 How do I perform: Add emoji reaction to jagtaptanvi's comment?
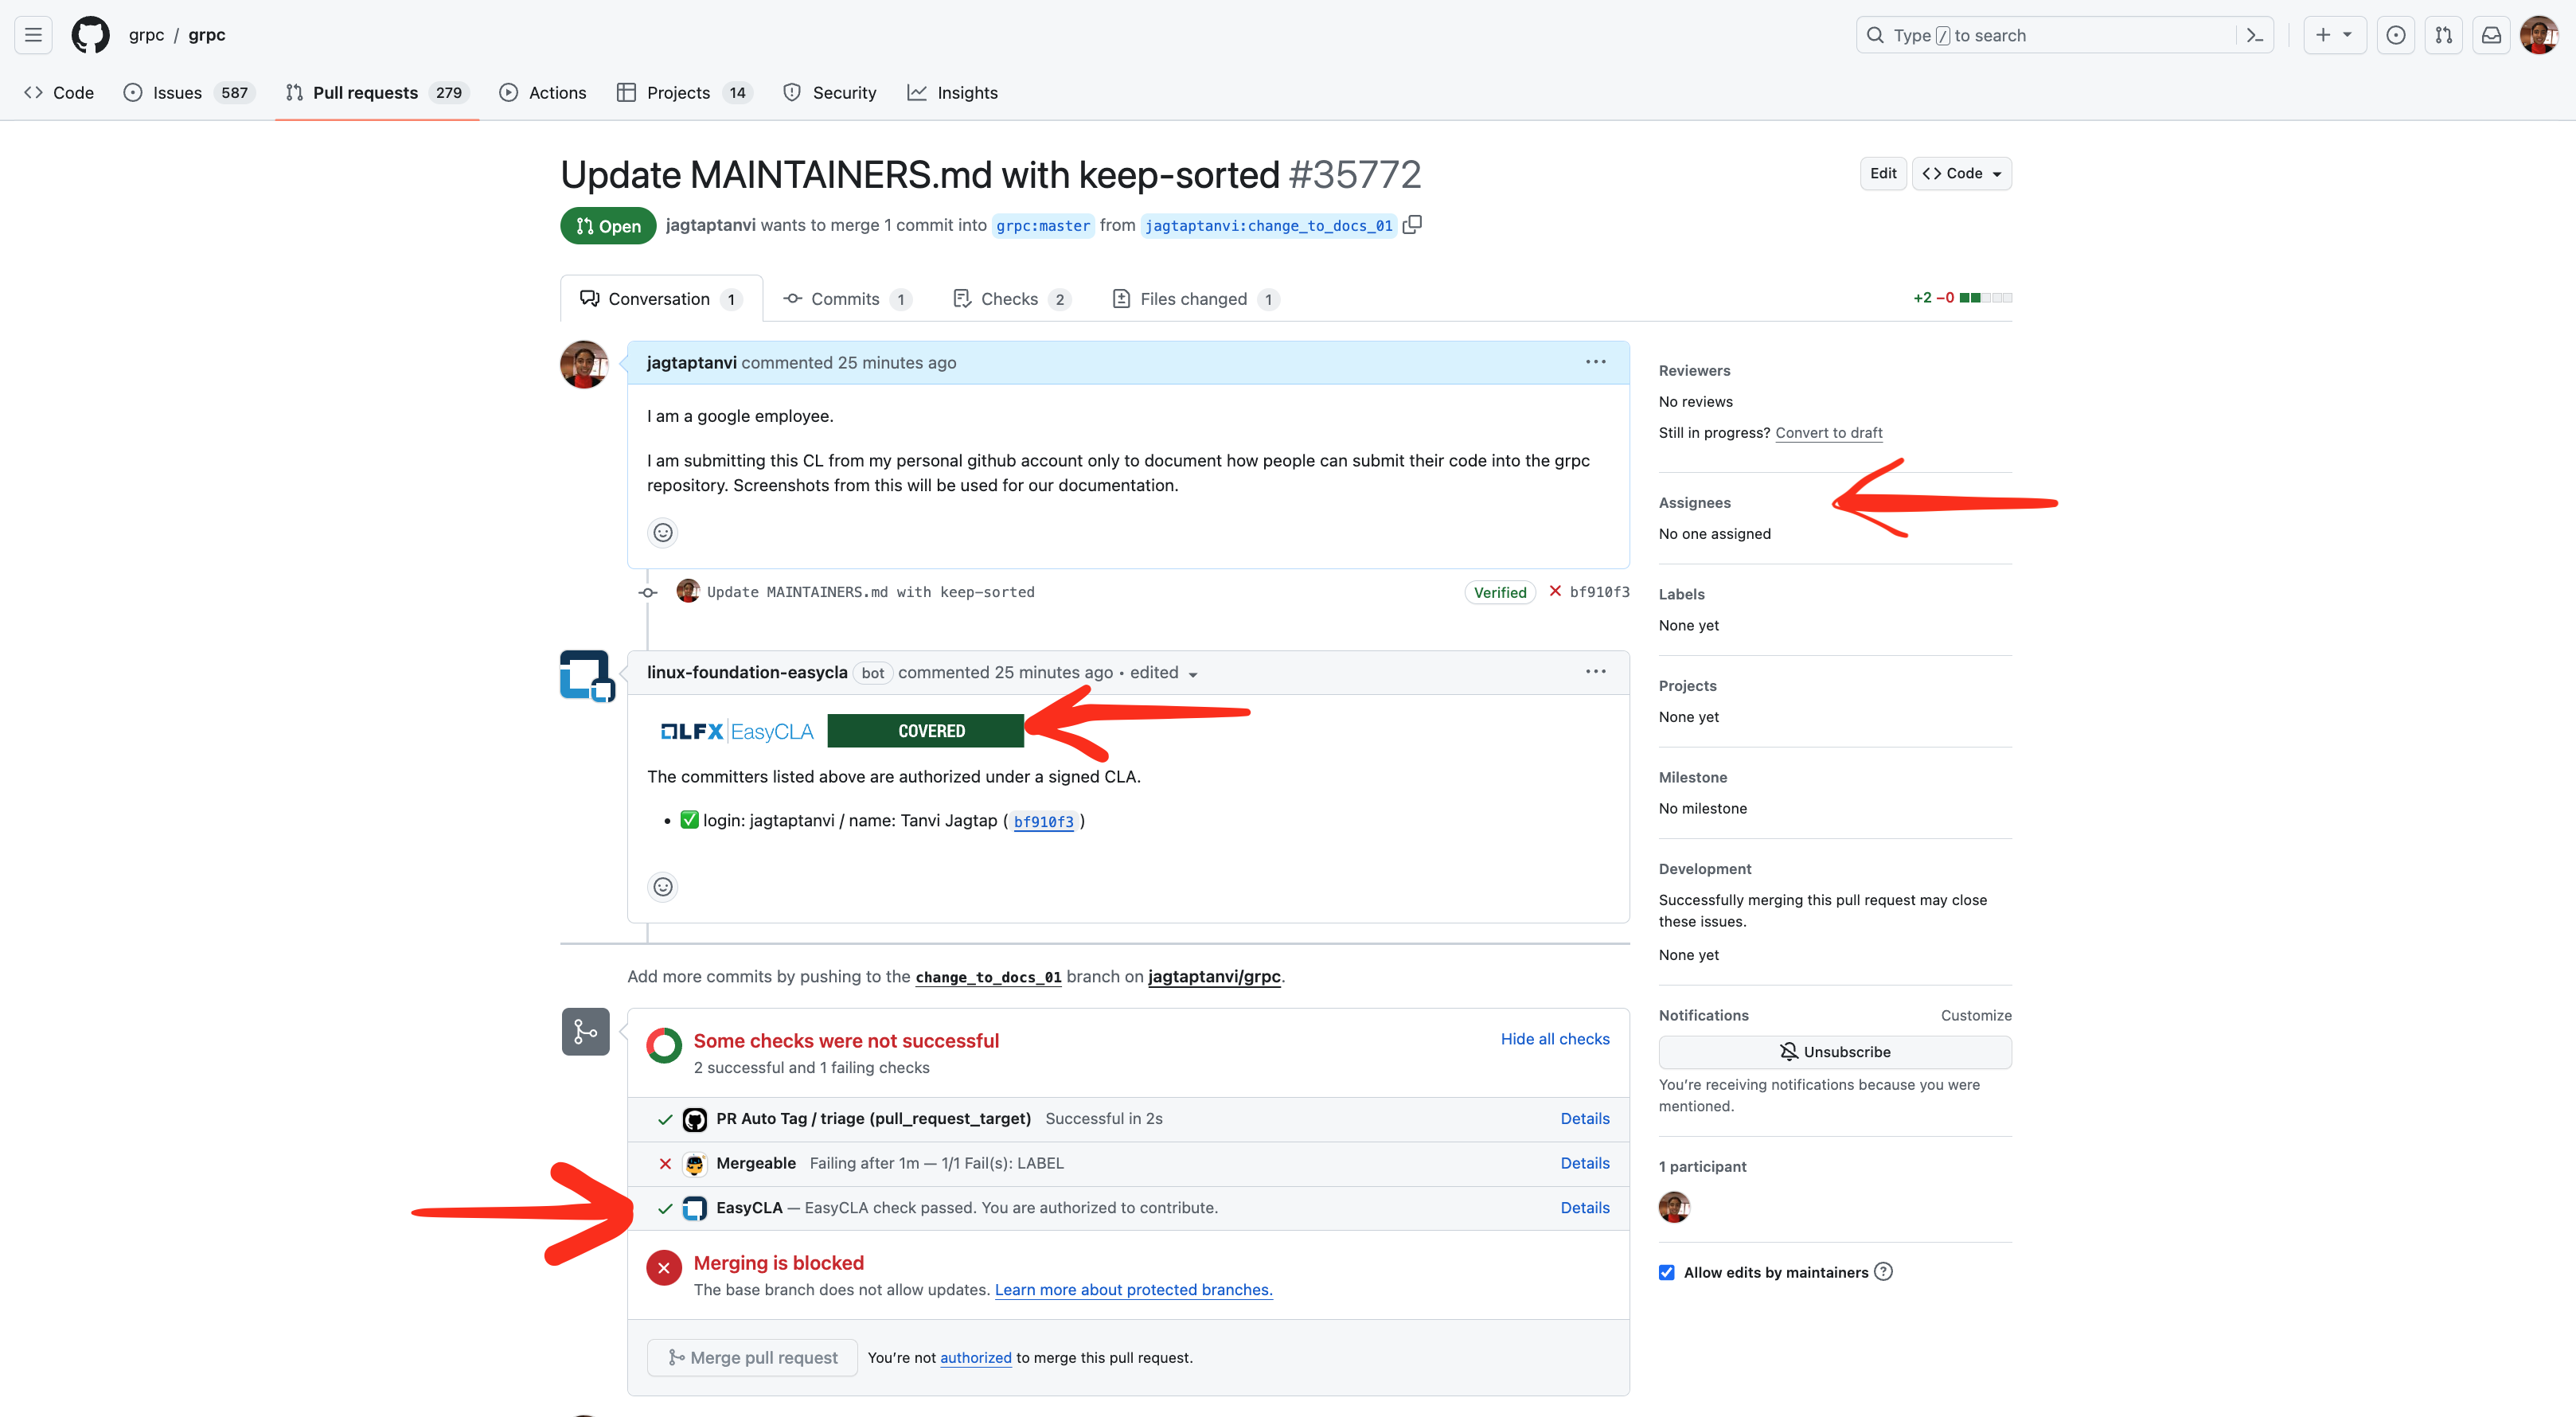coord(662,532)
